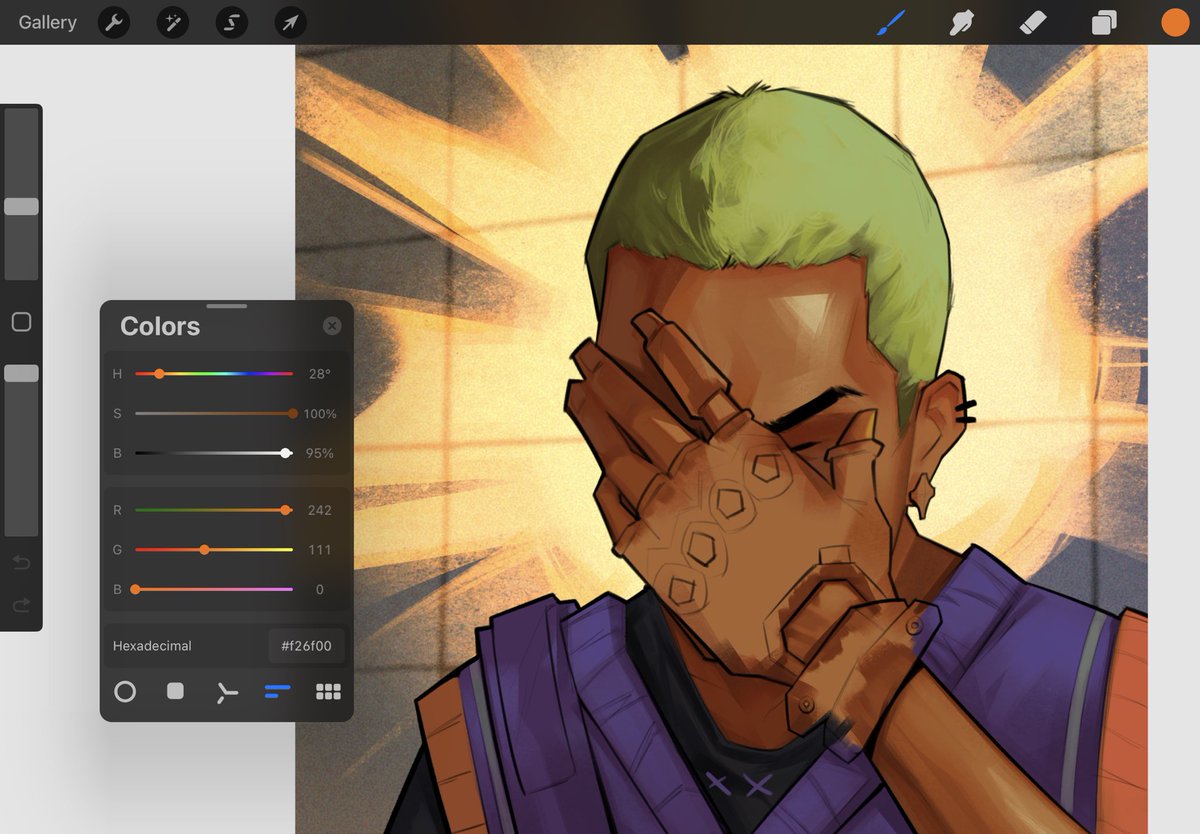The height and width of the screenshot is (834, 1200).
Task: Switch to the Palettes grid tab
Action: tap(328, 691)
